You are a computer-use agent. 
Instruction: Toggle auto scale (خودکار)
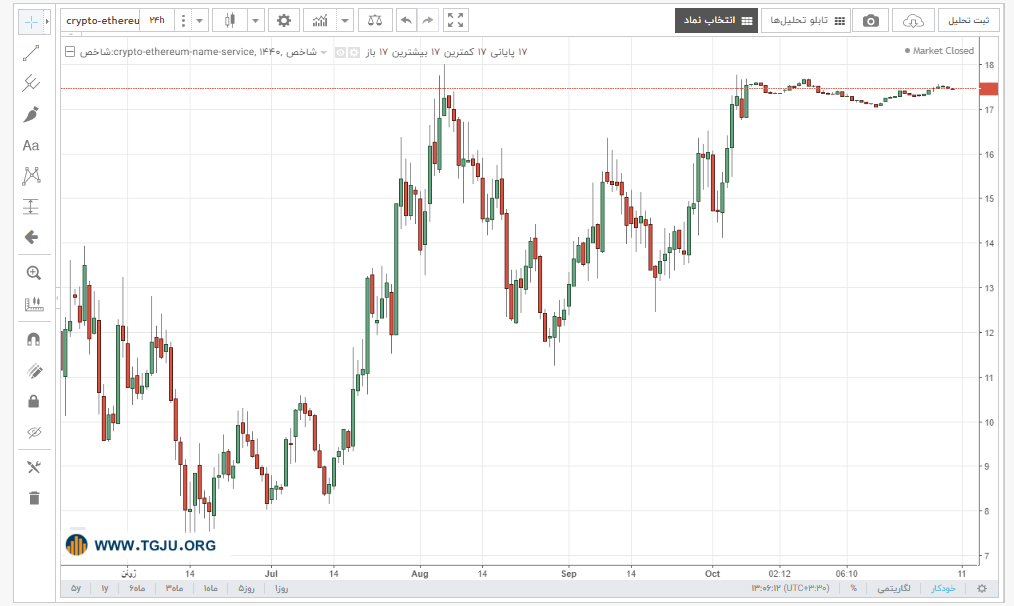(x=943, y=589)
